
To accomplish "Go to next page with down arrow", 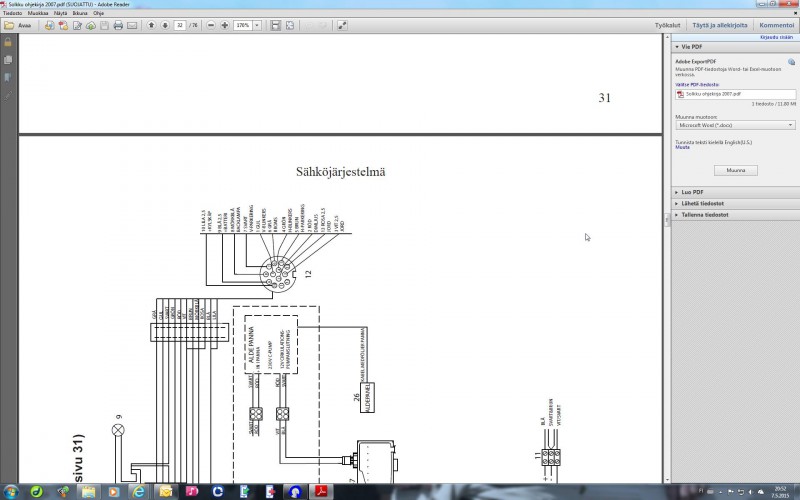I will 164,24.
